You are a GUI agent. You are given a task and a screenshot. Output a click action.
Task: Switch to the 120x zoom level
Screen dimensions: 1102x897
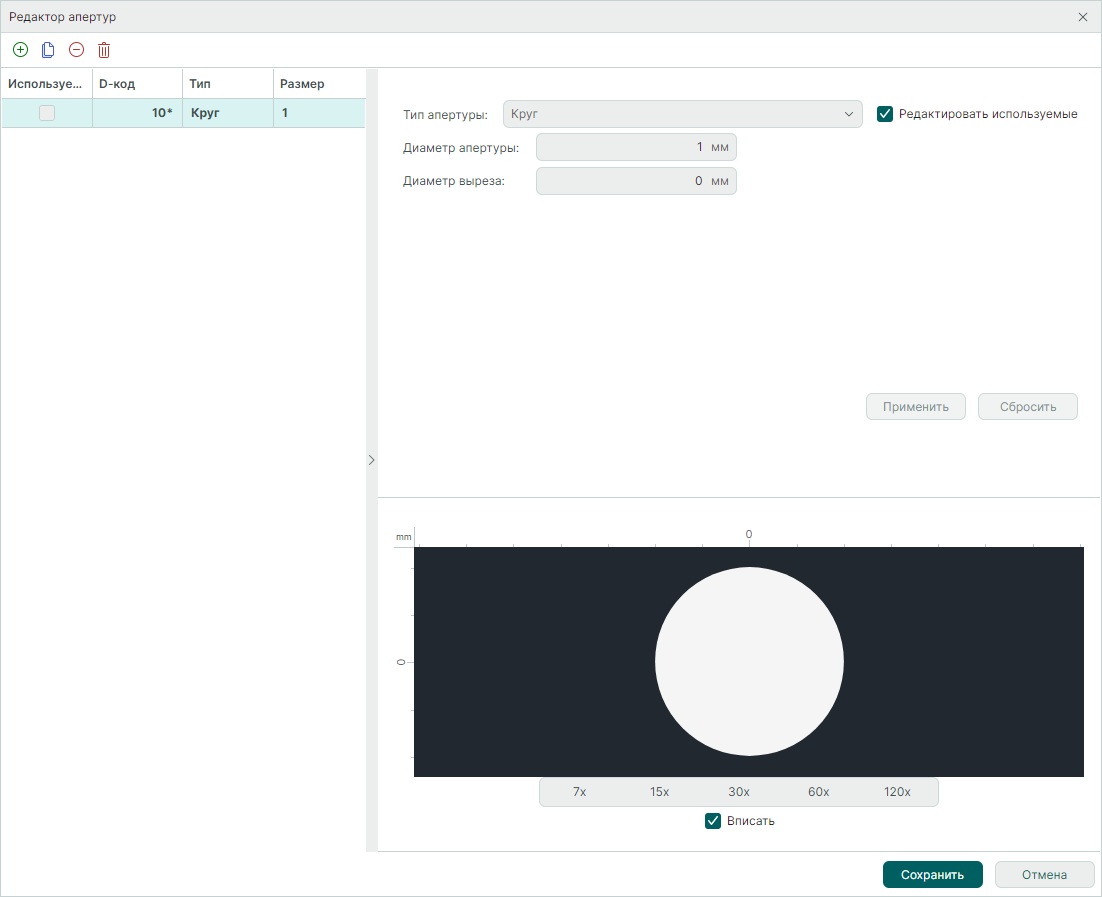897,792
